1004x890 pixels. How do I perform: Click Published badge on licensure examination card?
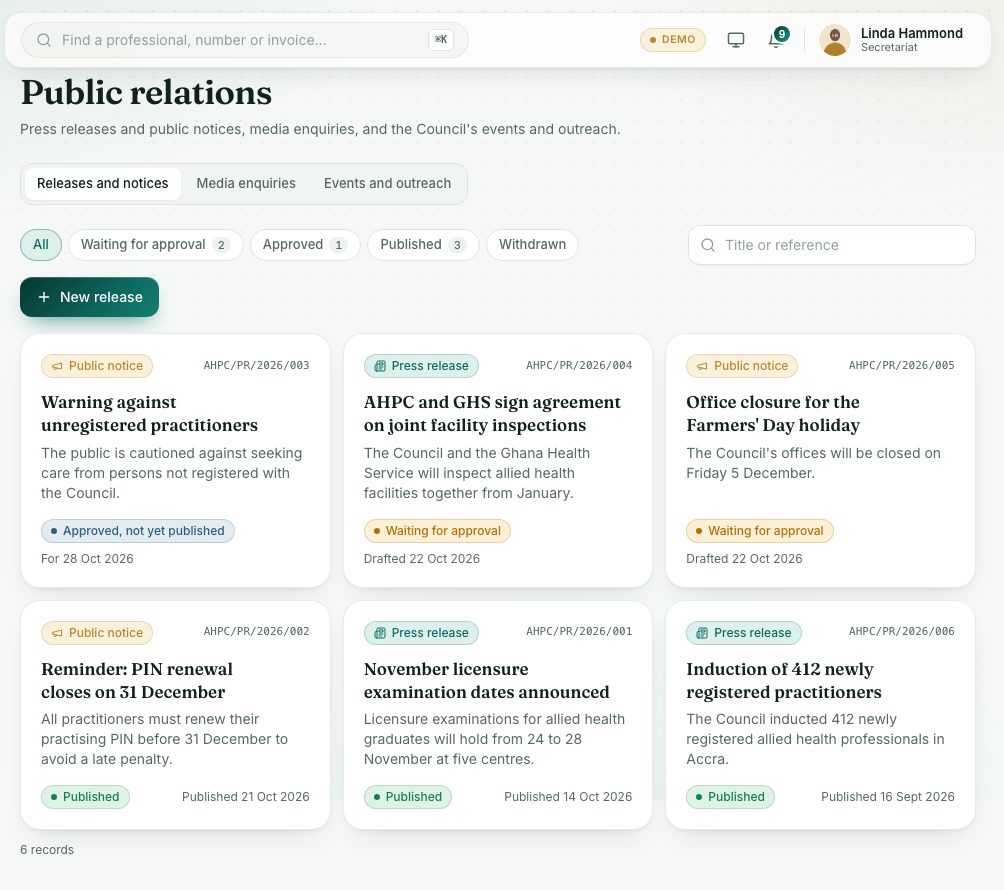coord(407,797)
